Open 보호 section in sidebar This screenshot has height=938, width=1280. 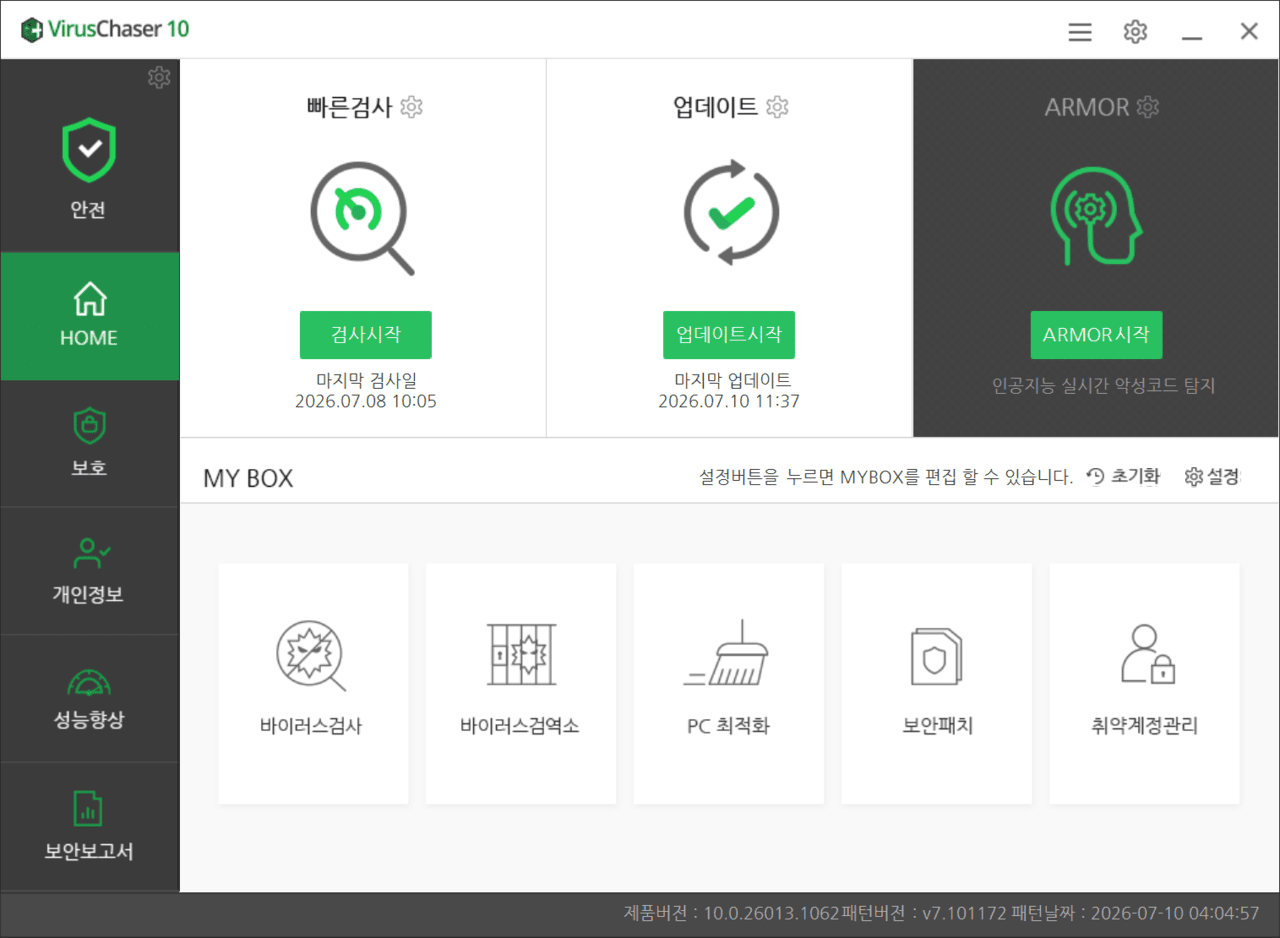pyautogui.click(x=90, y=443)
